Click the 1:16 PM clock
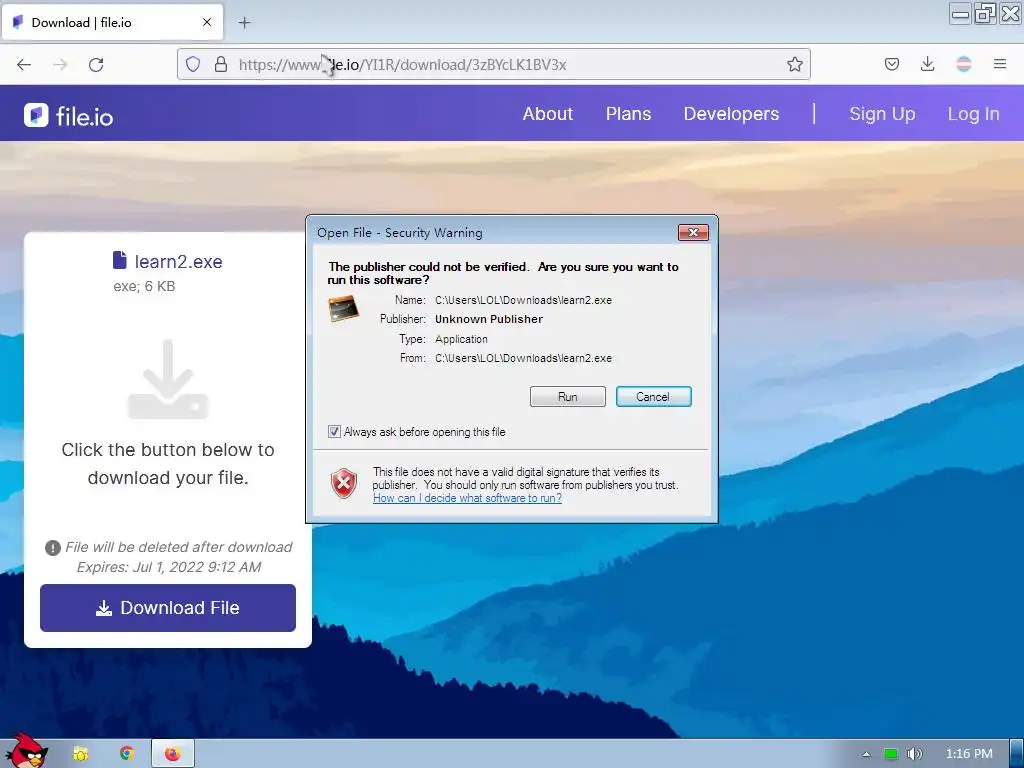This screenshot has width=1024, height=768. [x=968, y=754]
